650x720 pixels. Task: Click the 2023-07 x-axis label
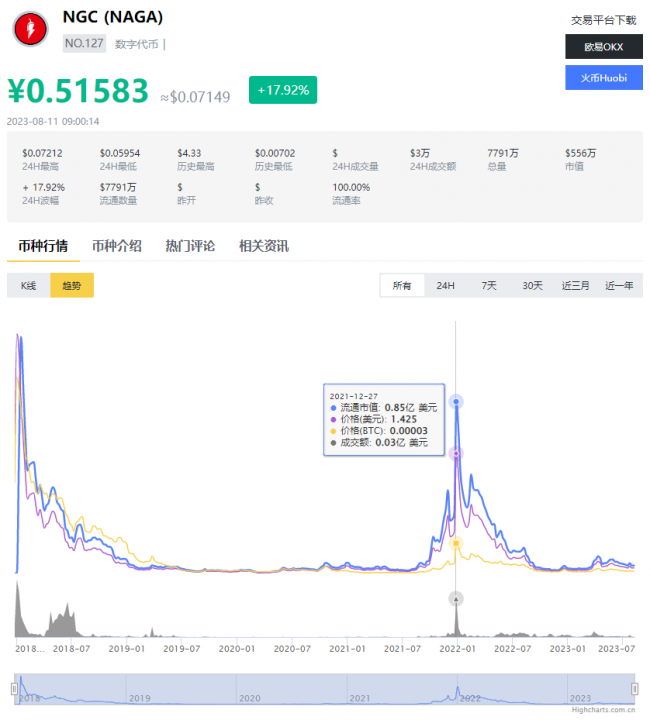pos(616,649)
